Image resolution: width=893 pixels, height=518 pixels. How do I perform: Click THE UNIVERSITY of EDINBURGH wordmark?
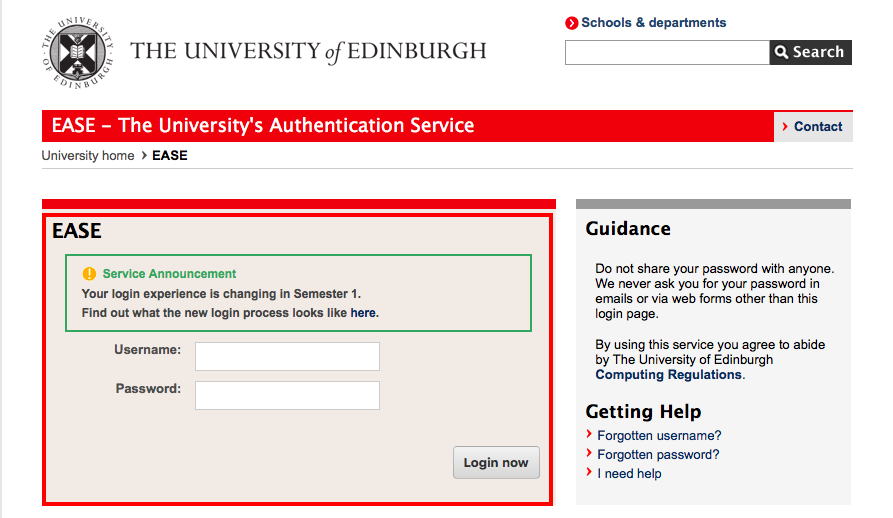308,51
